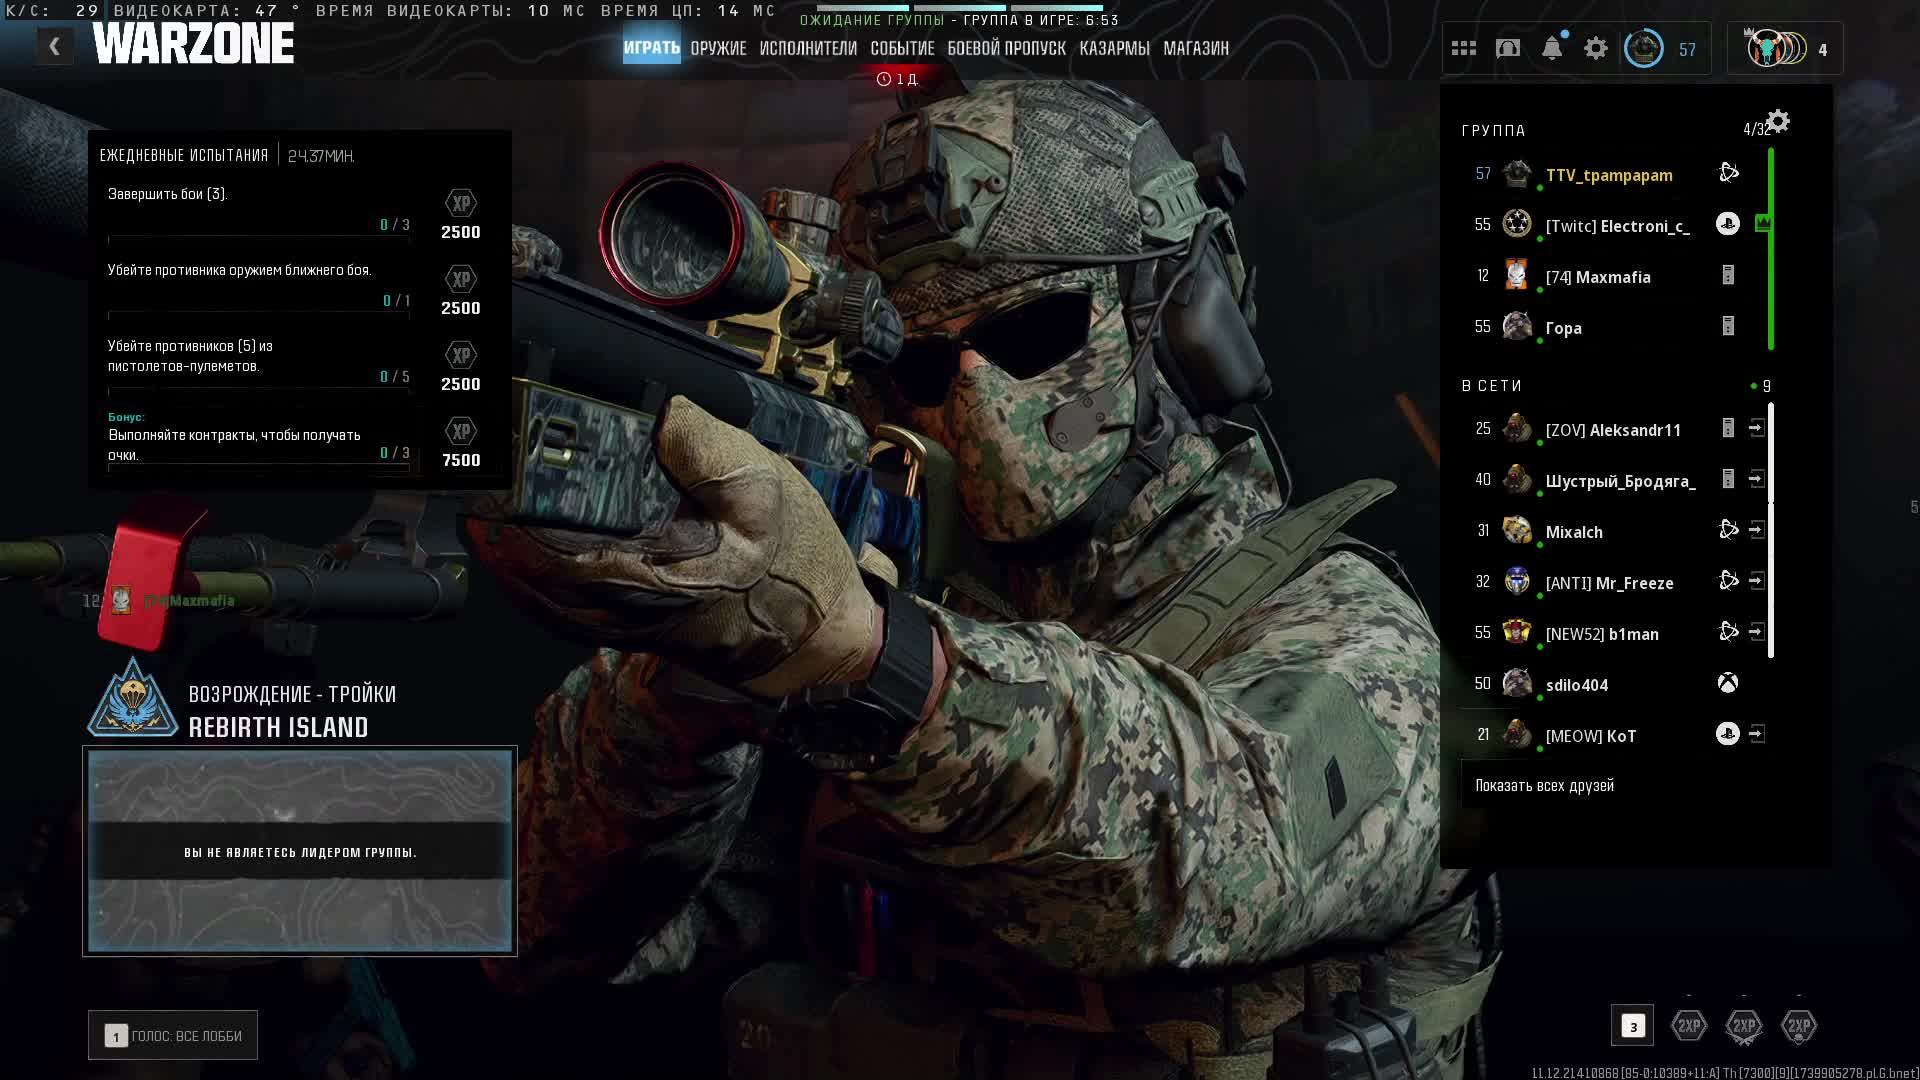This screenshot has height=1080, width=1920.
Task: Select the player TTV_трампарам in the group list
Action: [x=1608, y=175]
